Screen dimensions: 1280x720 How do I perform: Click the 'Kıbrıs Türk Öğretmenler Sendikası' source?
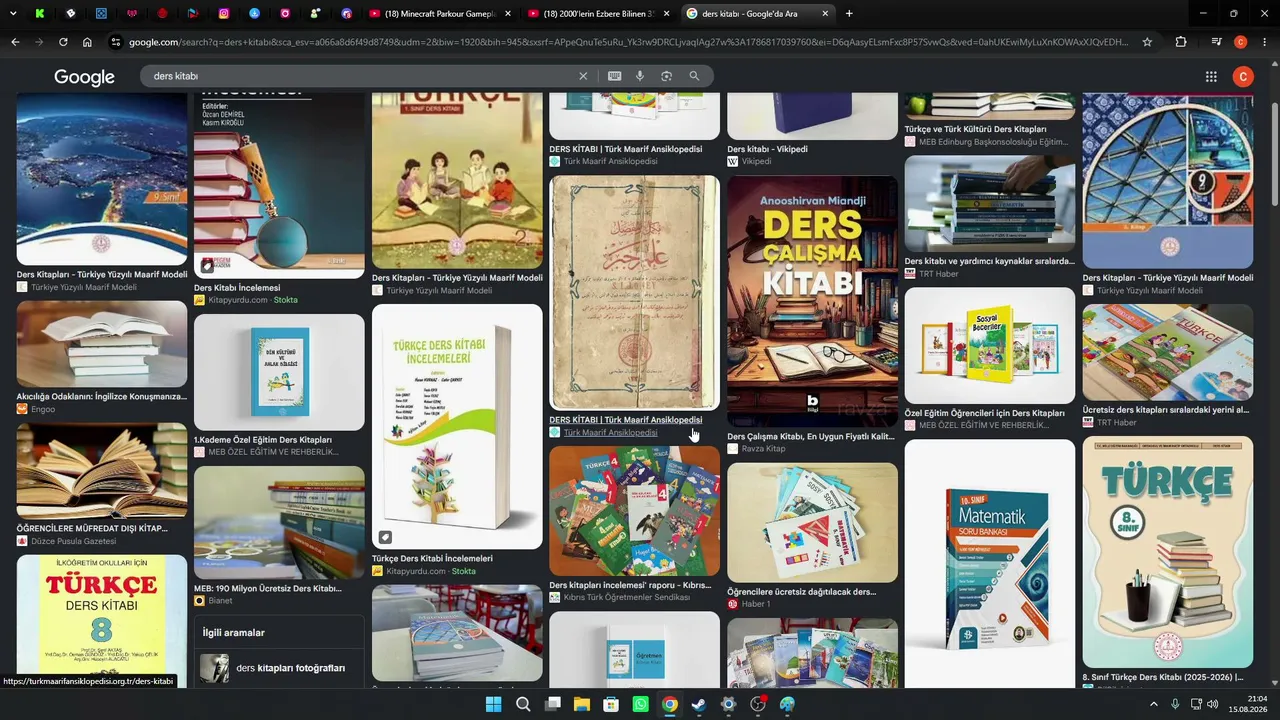(x=627, y=597)
